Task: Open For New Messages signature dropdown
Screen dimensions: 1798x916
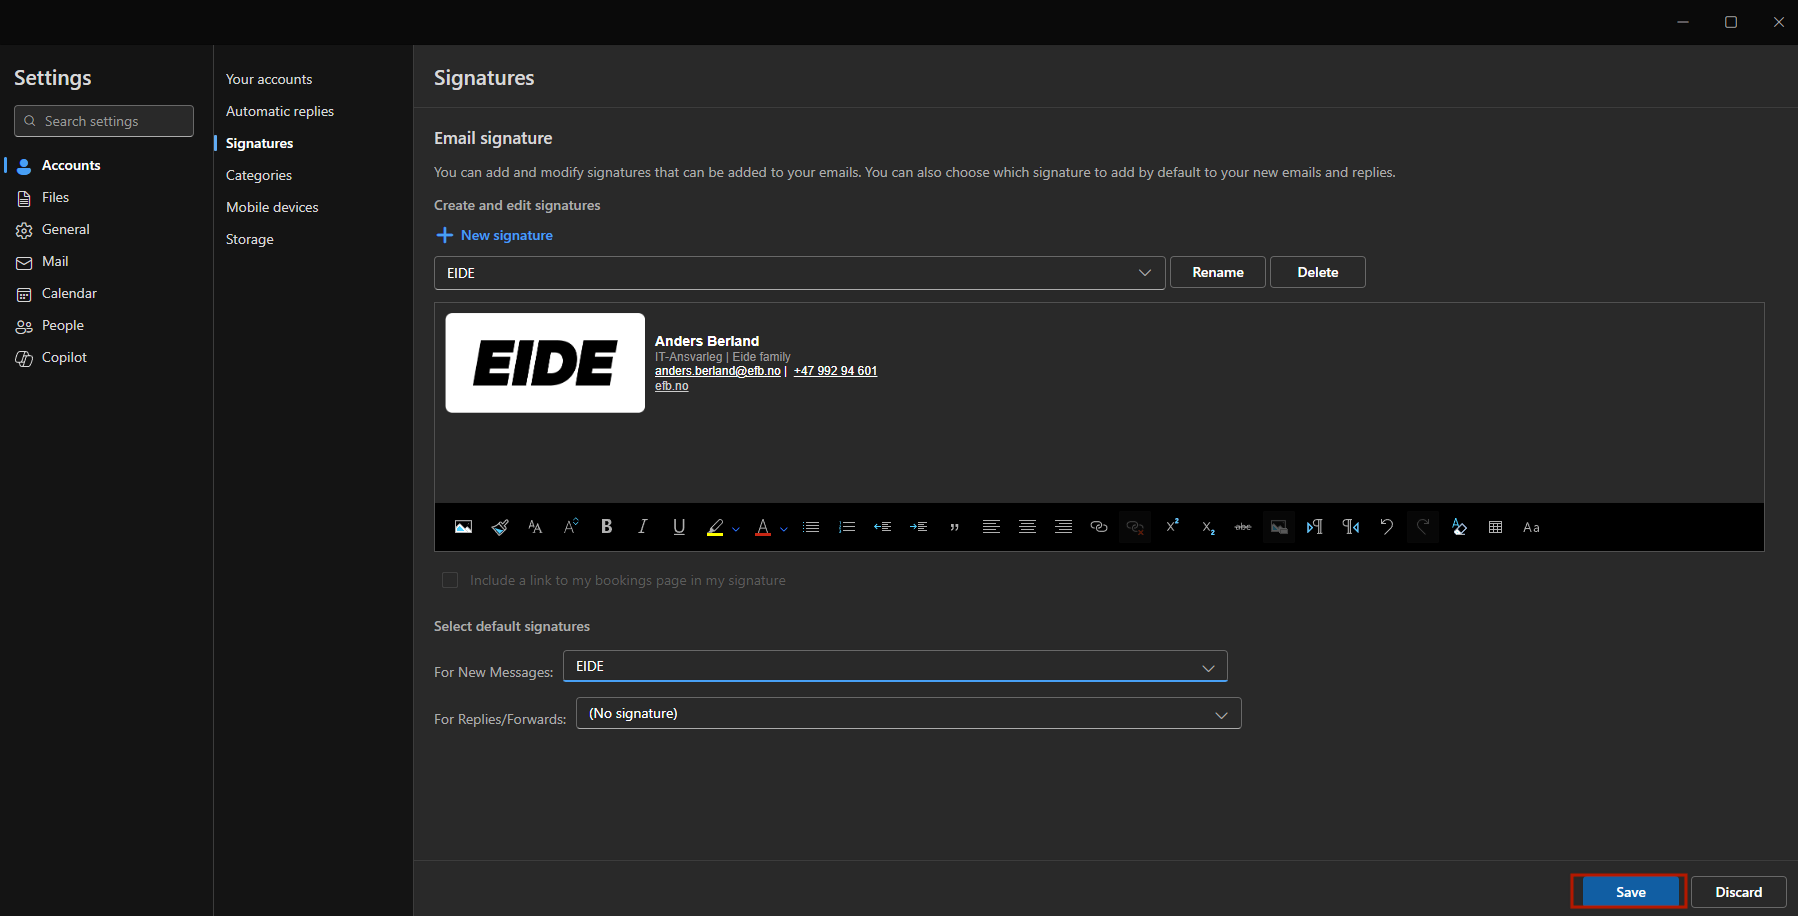Action: pos(895,666)
